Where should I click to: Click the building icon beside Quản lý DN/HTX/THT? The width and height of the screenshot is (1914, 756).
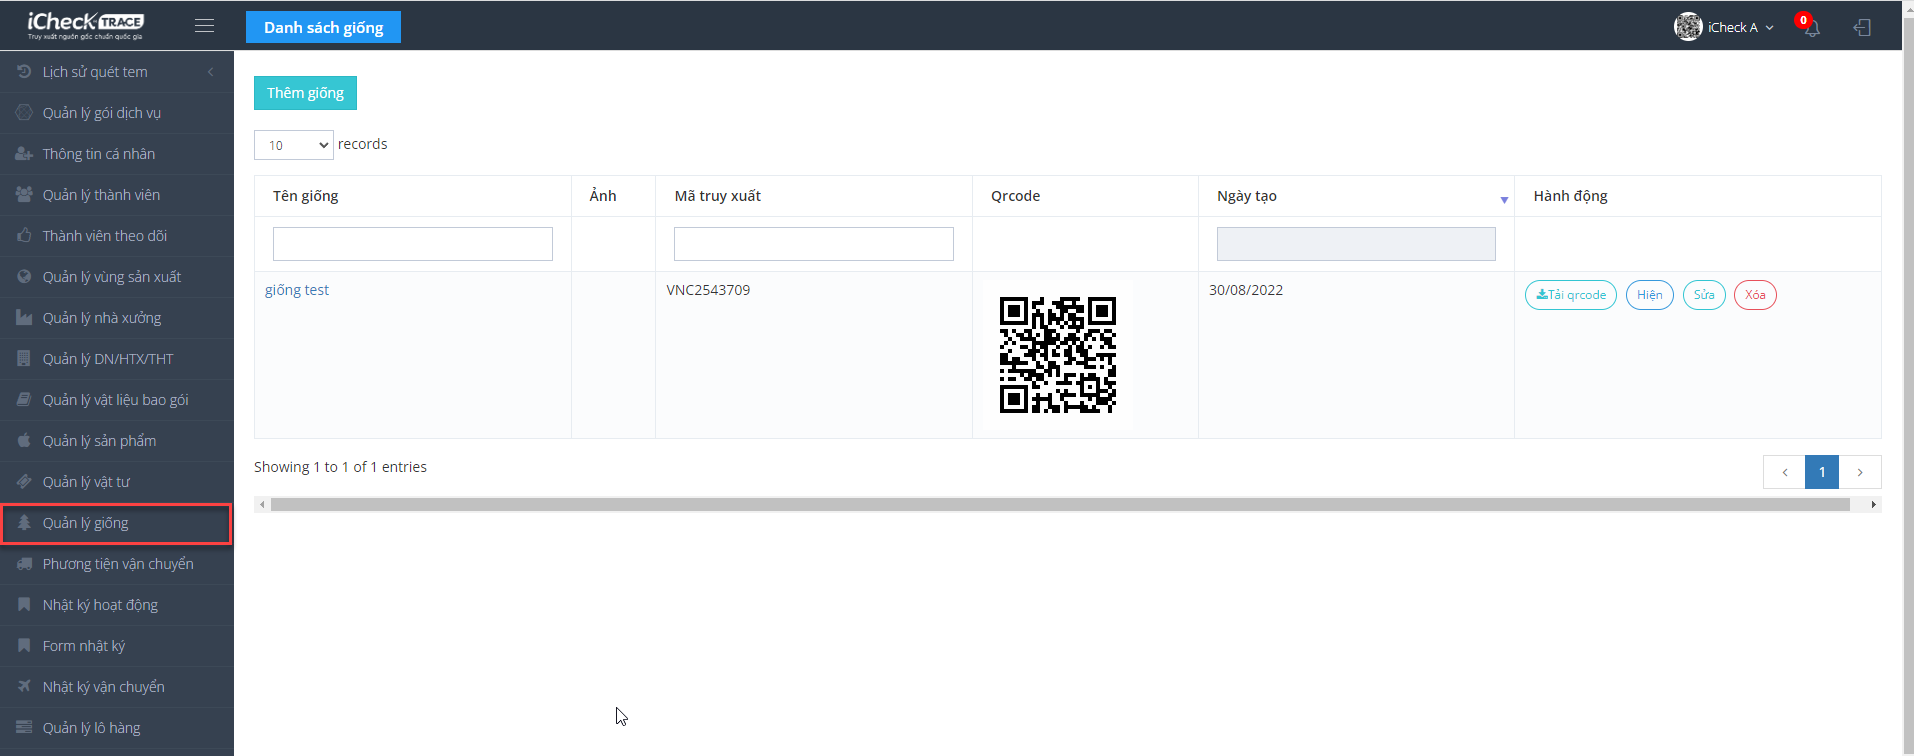coord(24,358)
